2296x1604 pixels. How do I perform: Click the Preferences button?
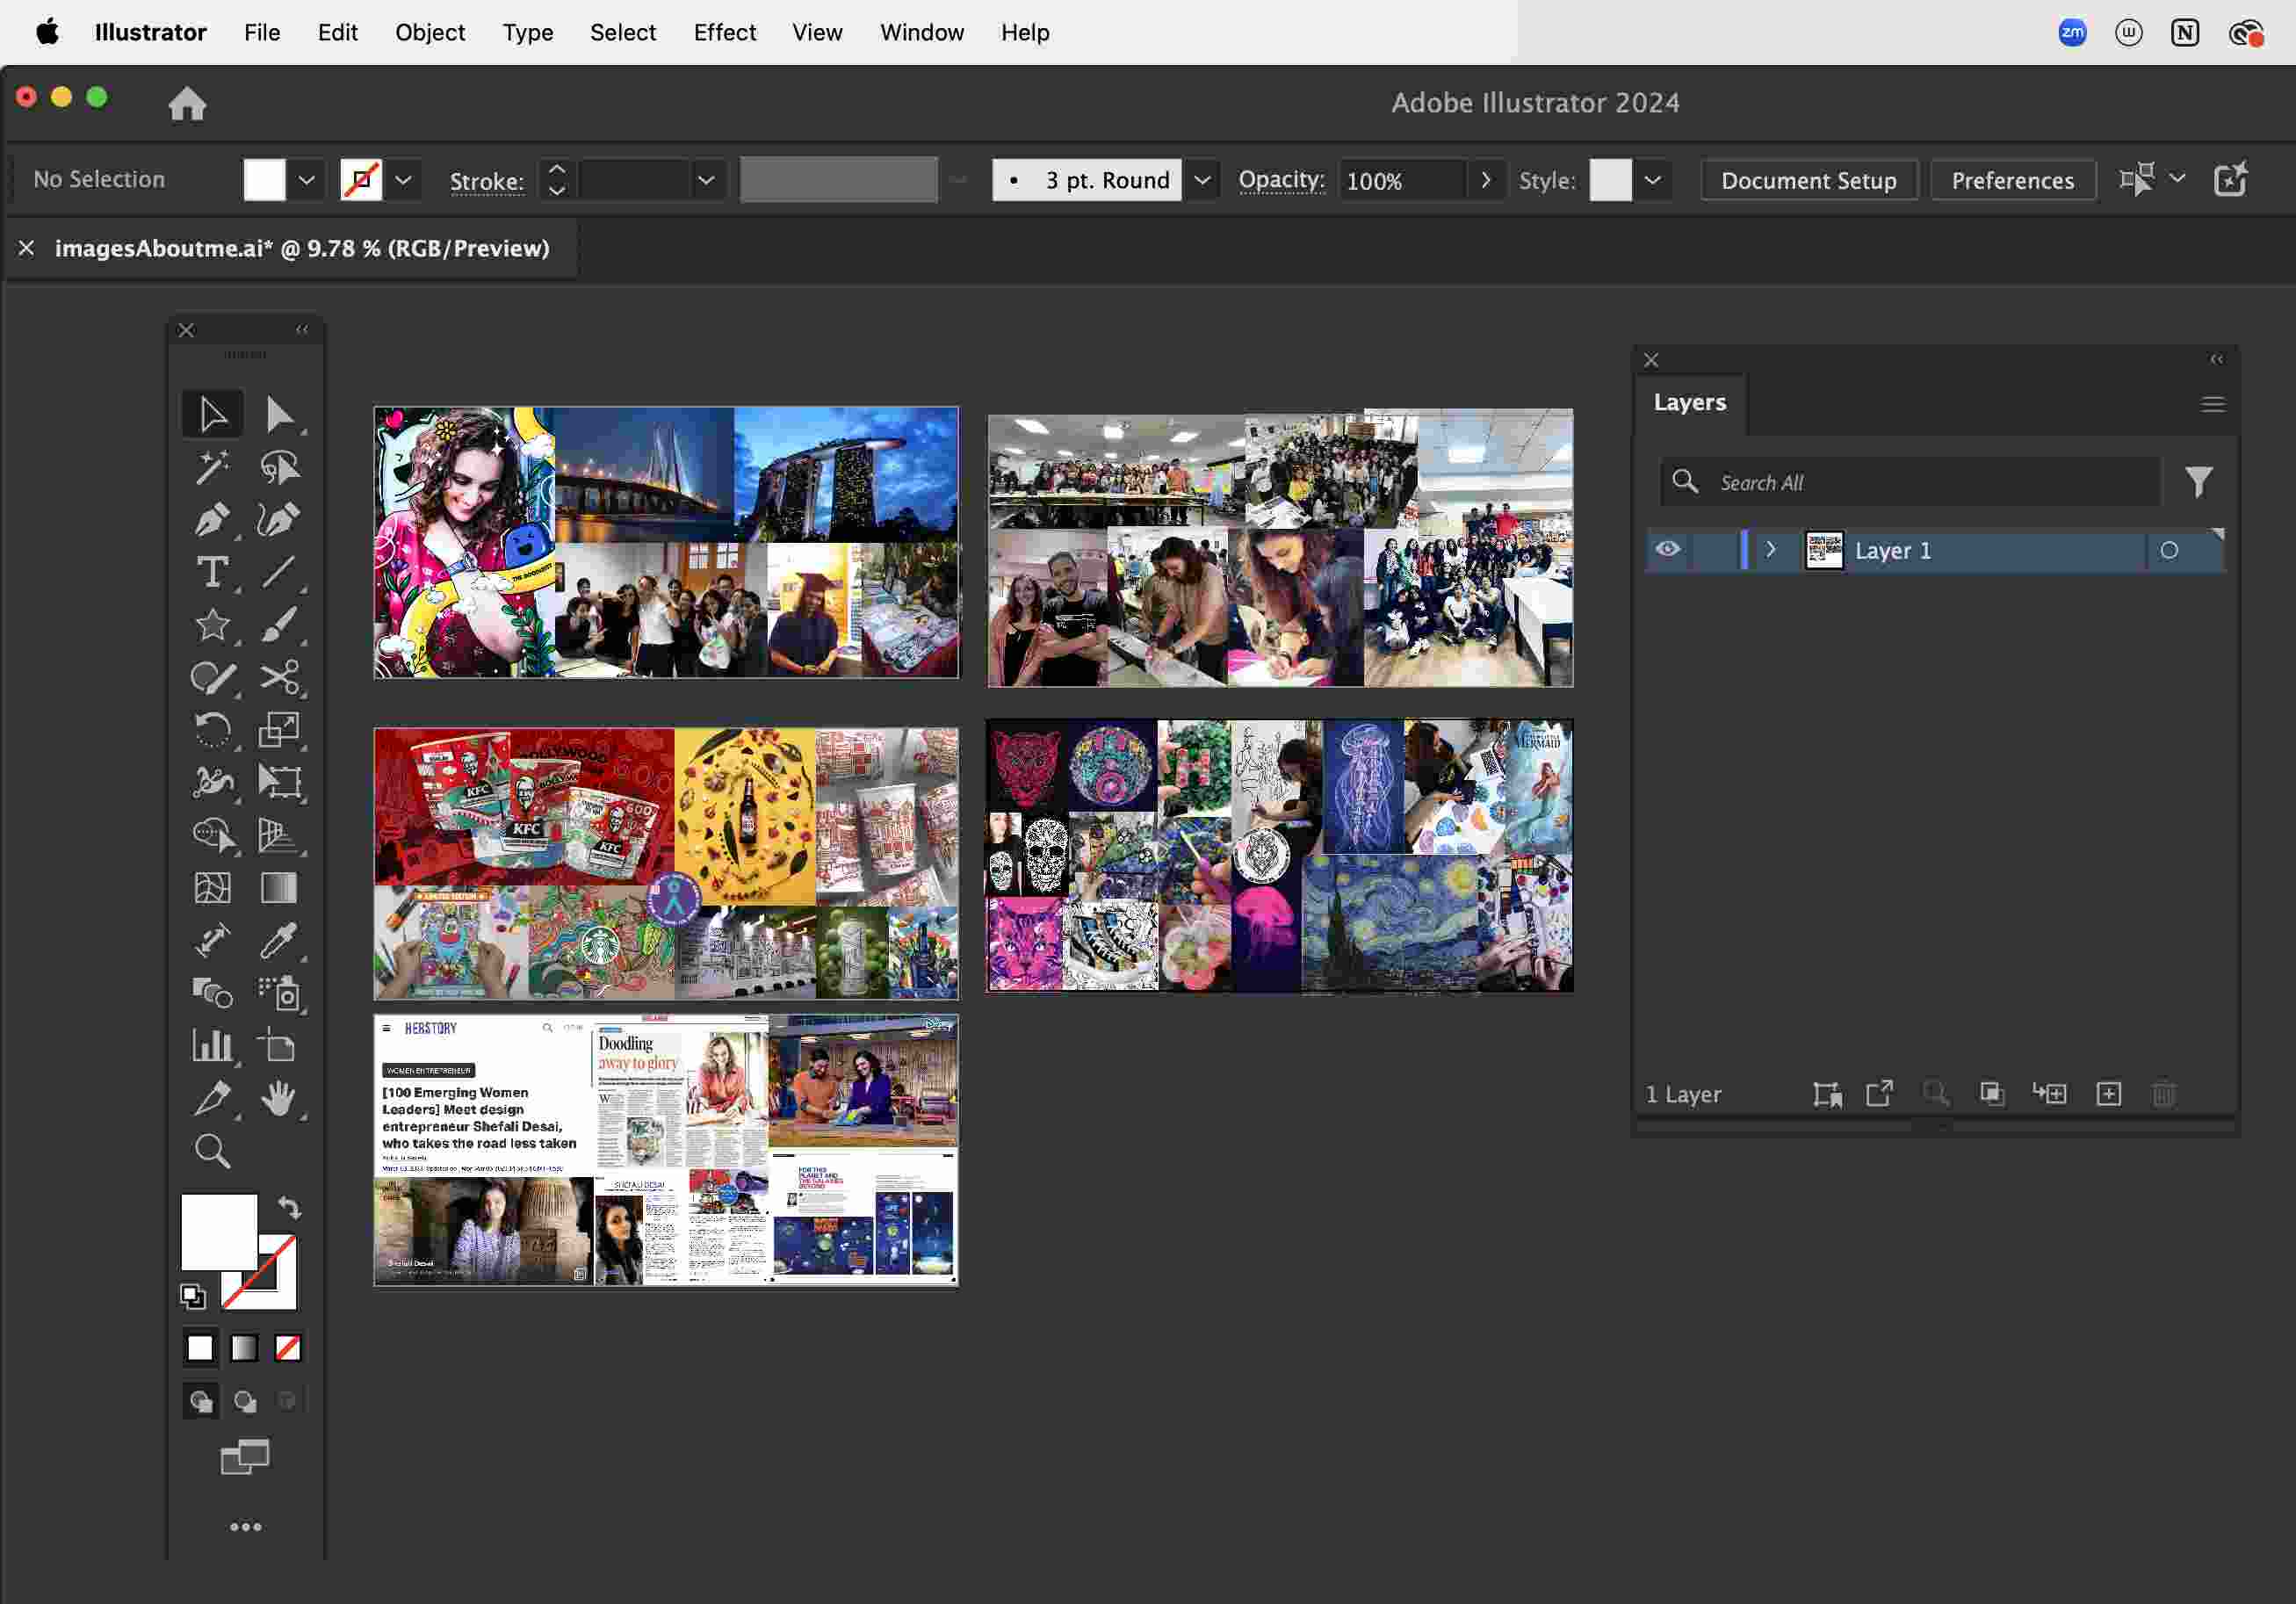coord(2012,180)
